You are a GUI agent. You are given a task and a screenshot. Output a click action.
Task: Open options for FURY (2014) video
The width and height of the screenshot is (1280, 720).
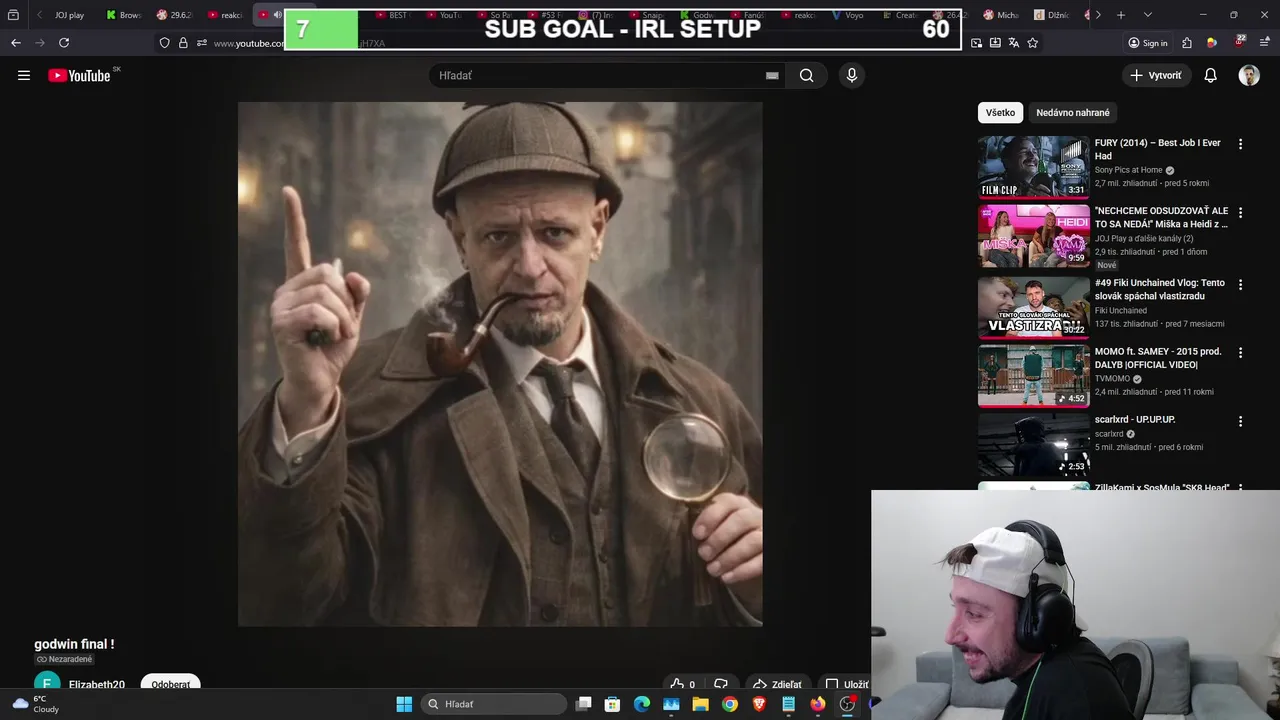point(1240,144)
